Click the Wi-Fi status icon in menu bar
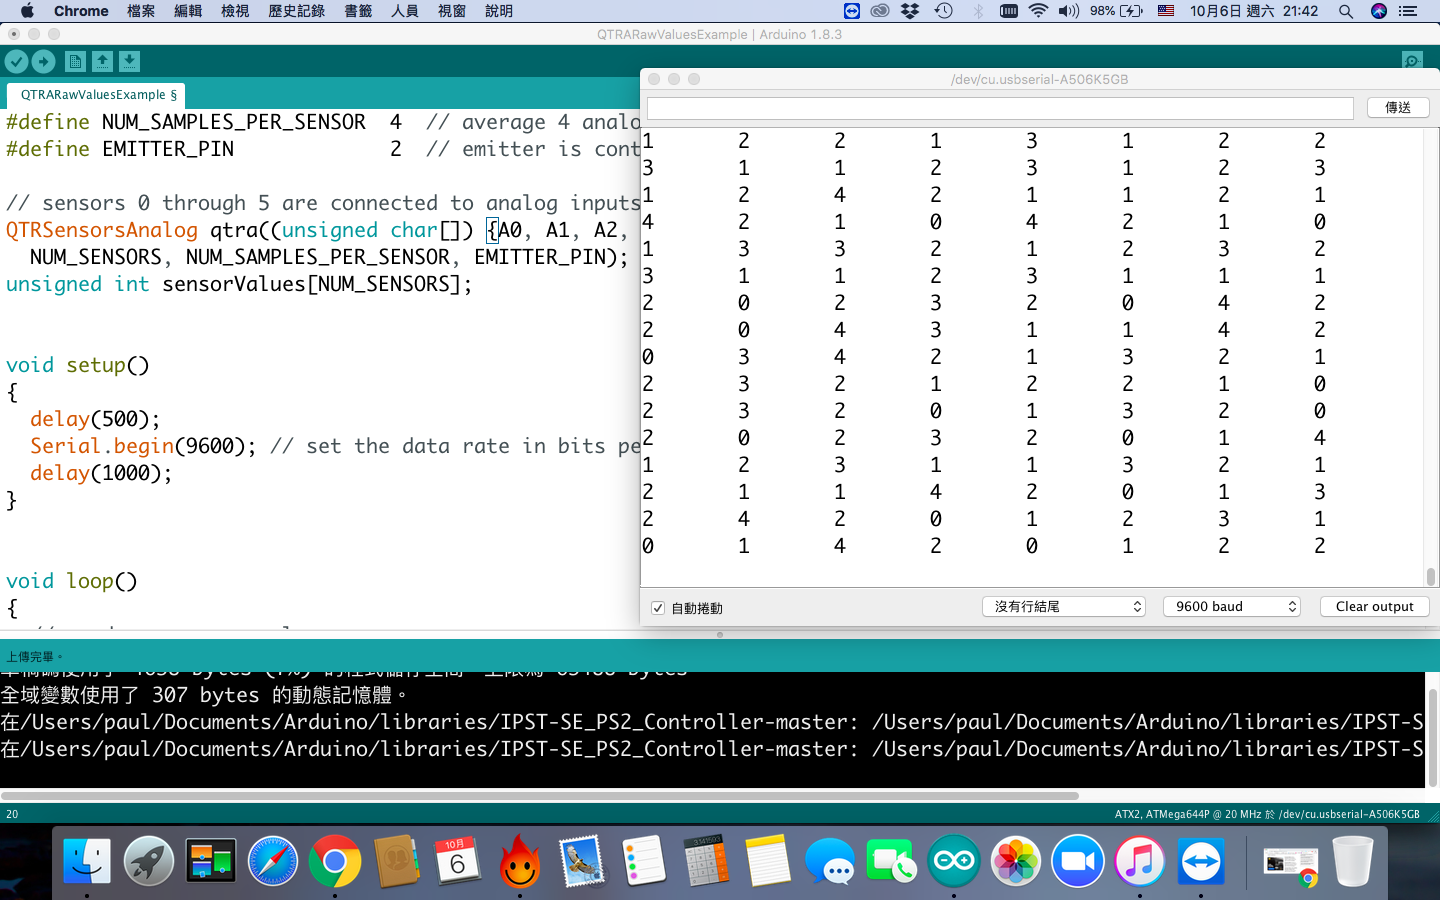This screenshot has height=900, width=1440. [x=1038, y=11]
